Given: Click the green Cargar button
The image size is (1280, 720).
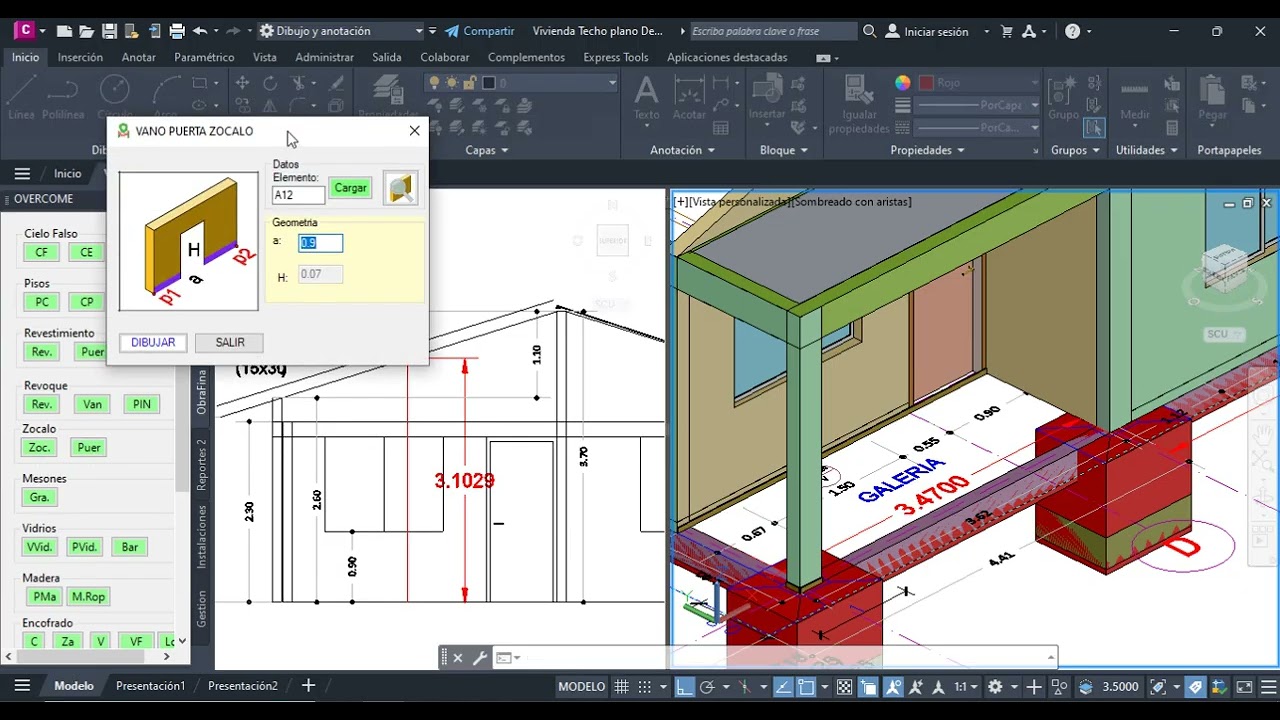Looking at the screenshot, I should (350, 188).
